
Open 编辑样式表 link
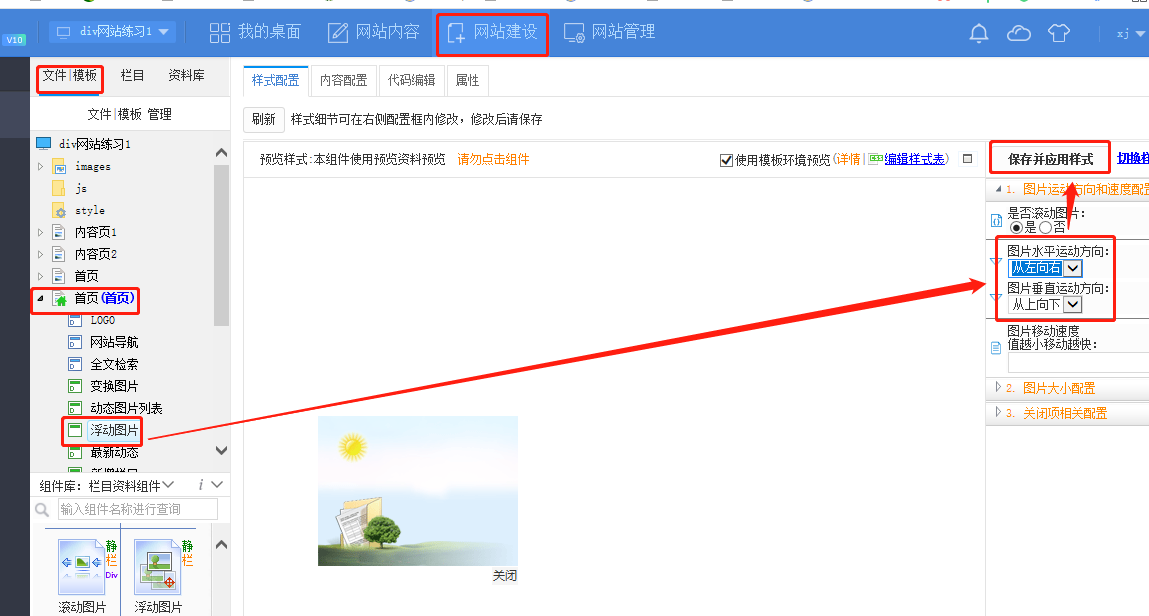(x=914, y=159)
